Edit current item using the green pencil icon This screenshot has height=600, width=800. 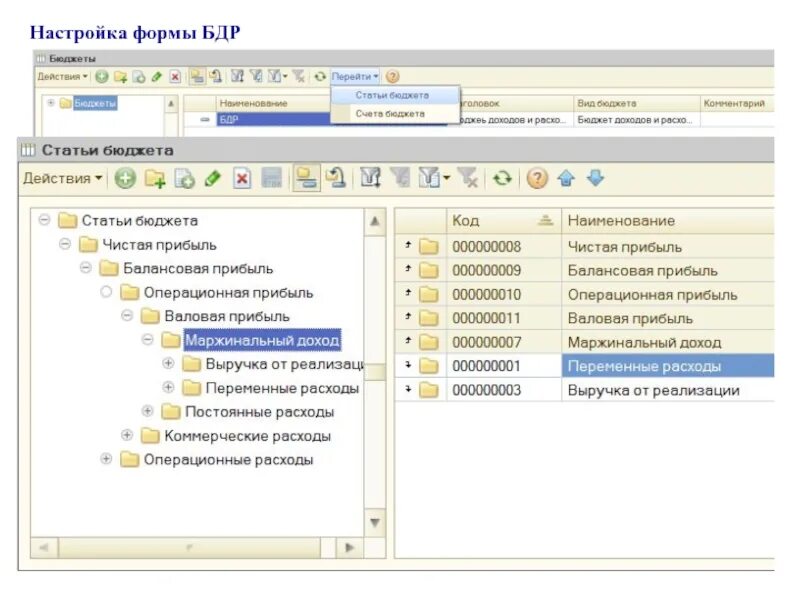pos(213,179)
